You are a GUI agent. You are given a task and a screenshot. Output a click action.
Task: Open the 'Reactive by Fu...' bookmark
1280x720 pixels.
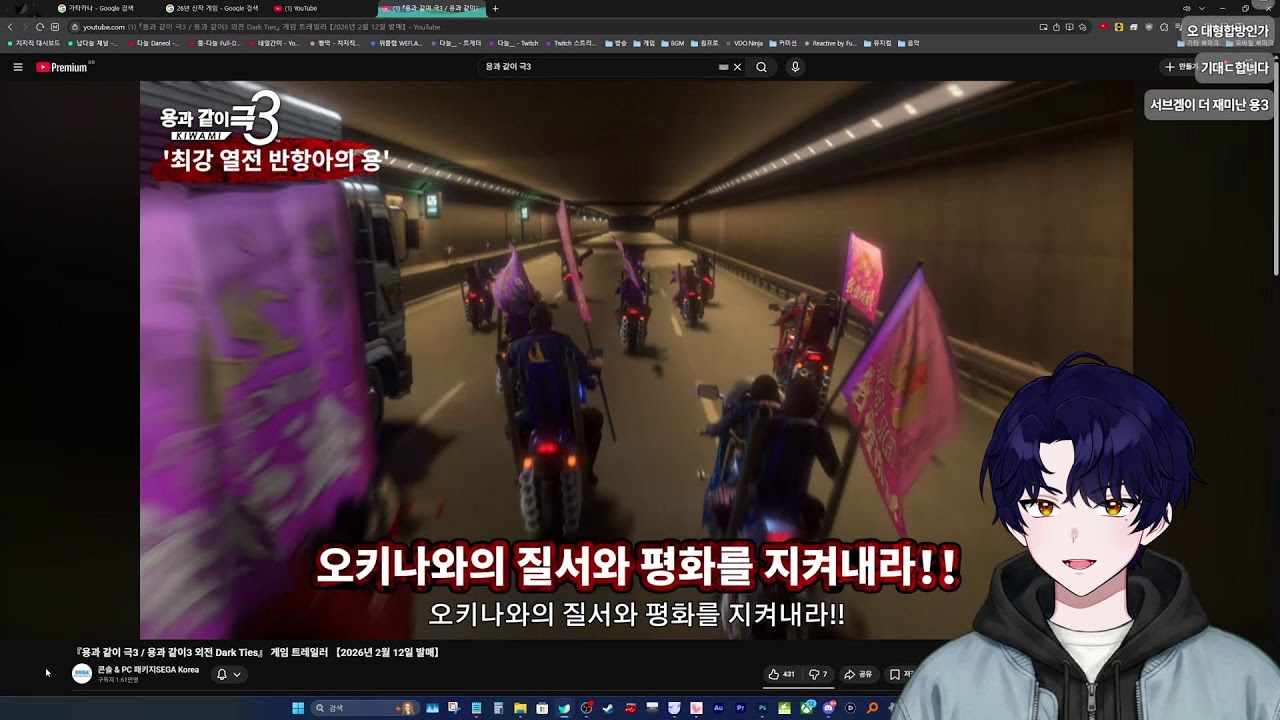point(830,43)
